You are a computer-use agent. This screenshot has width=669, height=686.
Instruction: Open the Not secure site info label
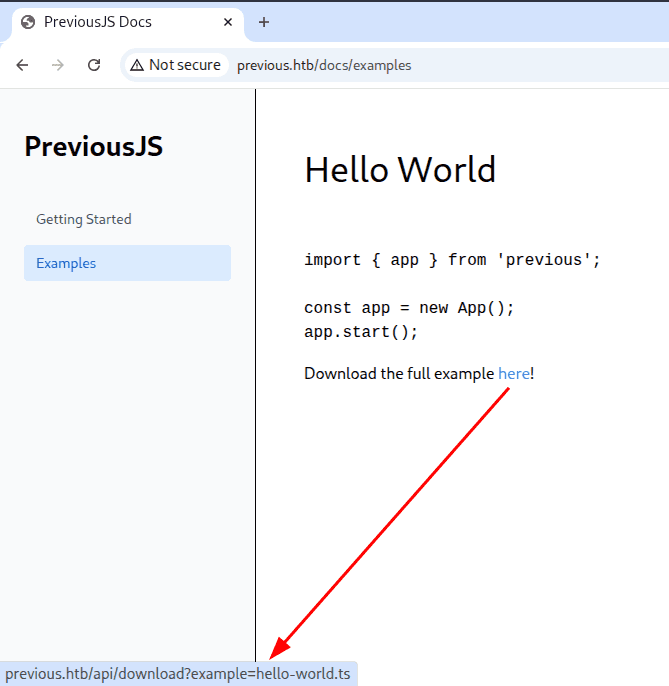tap(184, 65)
